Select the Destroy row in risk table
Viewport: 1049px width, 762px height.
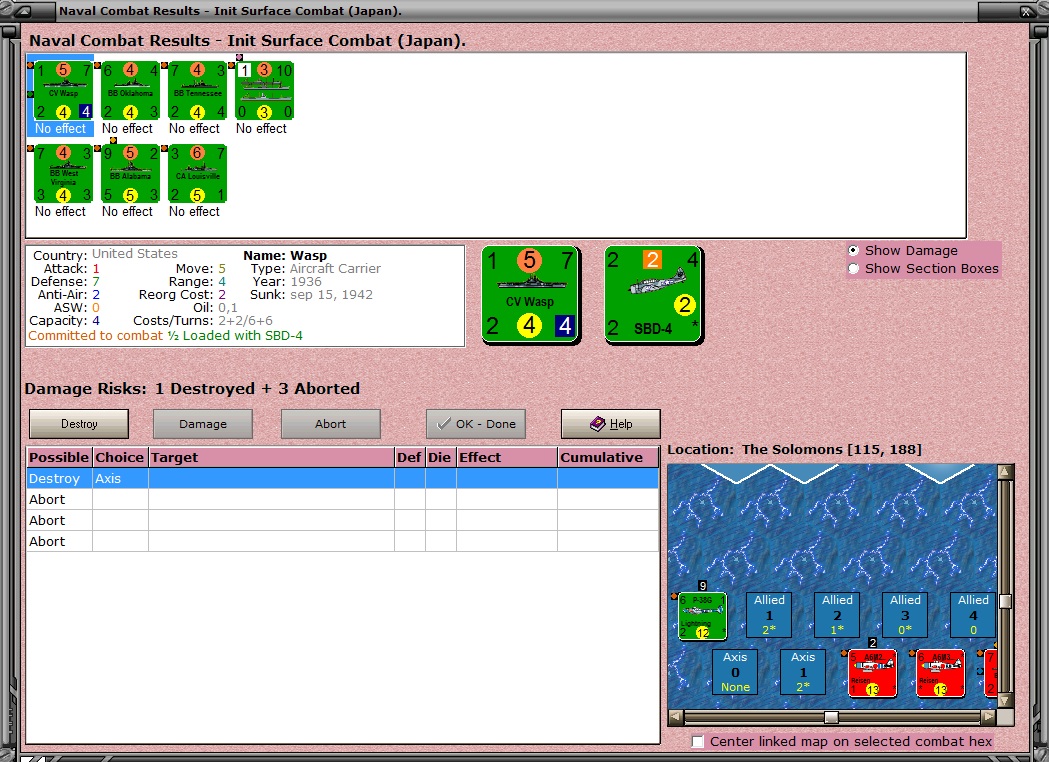click(x=343, y=478)
